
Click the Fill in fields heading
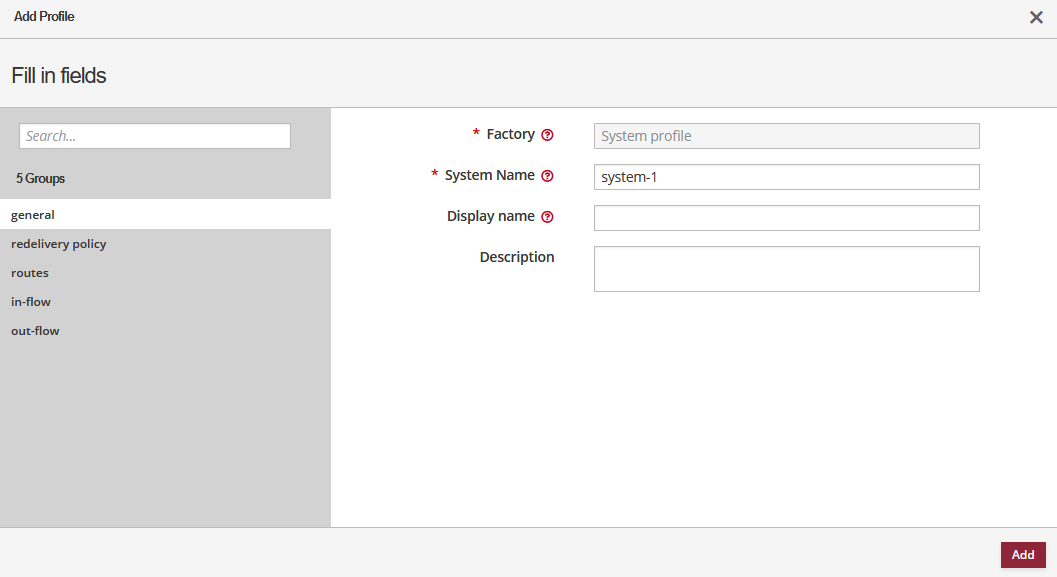[x=57, y=74]
